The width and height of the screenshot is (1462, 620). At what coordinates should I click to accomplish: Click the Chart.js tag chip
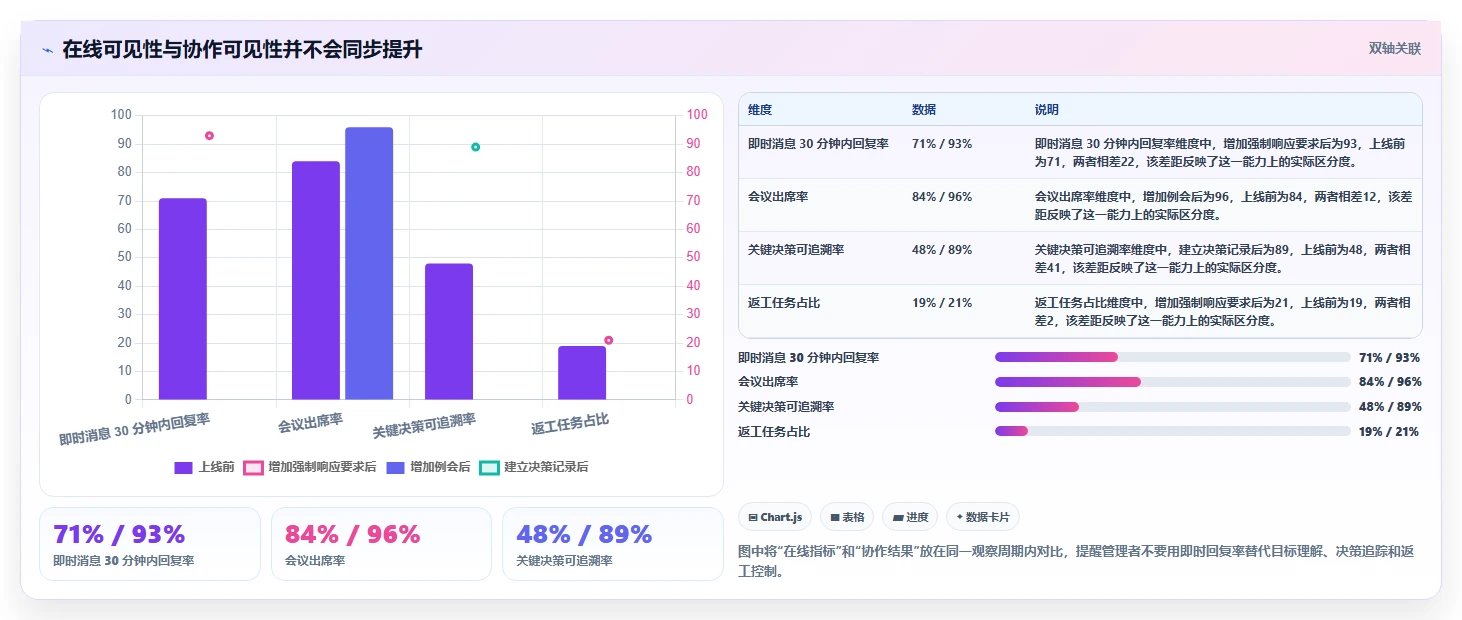(775, 517)
